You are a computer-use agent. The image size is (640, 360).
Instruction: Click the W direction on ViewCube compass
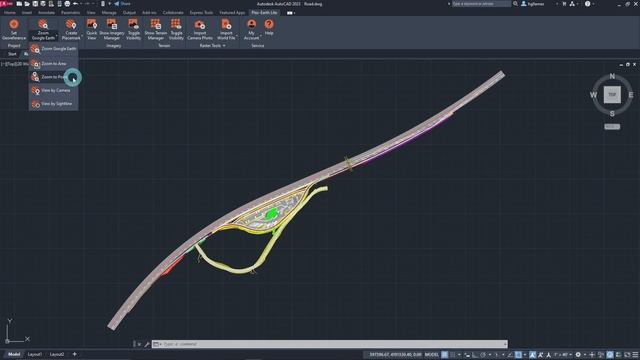[x=593, y=95]
